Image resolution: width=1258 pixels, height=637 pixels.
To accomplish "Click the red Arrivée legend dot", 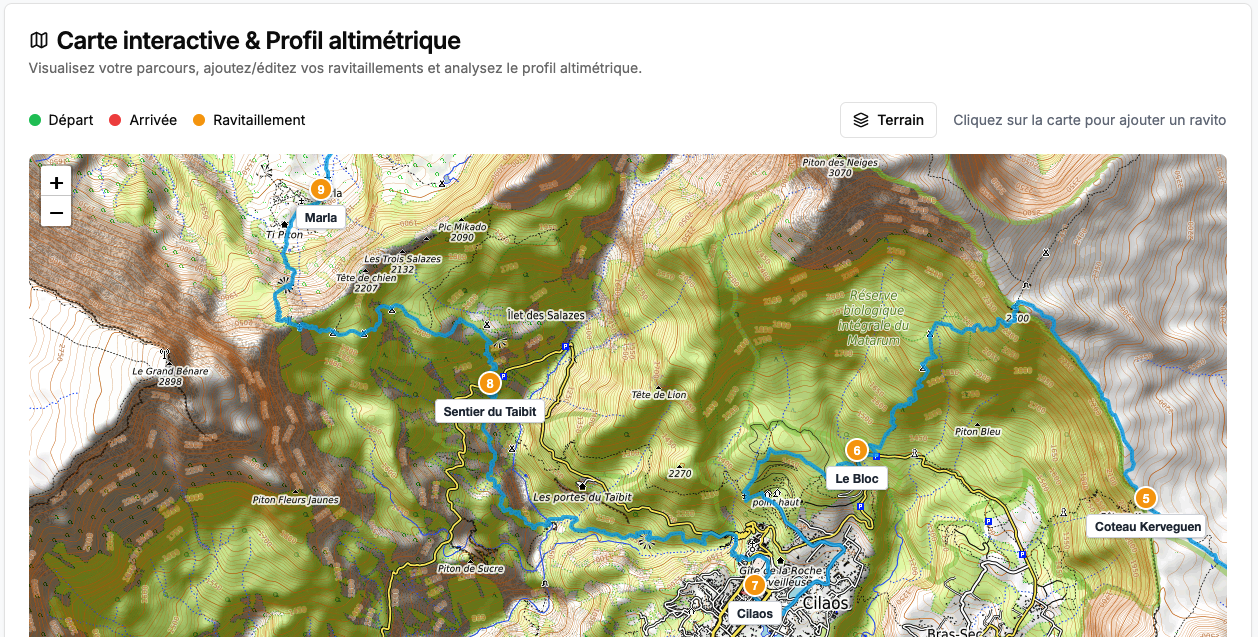I will click(x=115, y=120).
